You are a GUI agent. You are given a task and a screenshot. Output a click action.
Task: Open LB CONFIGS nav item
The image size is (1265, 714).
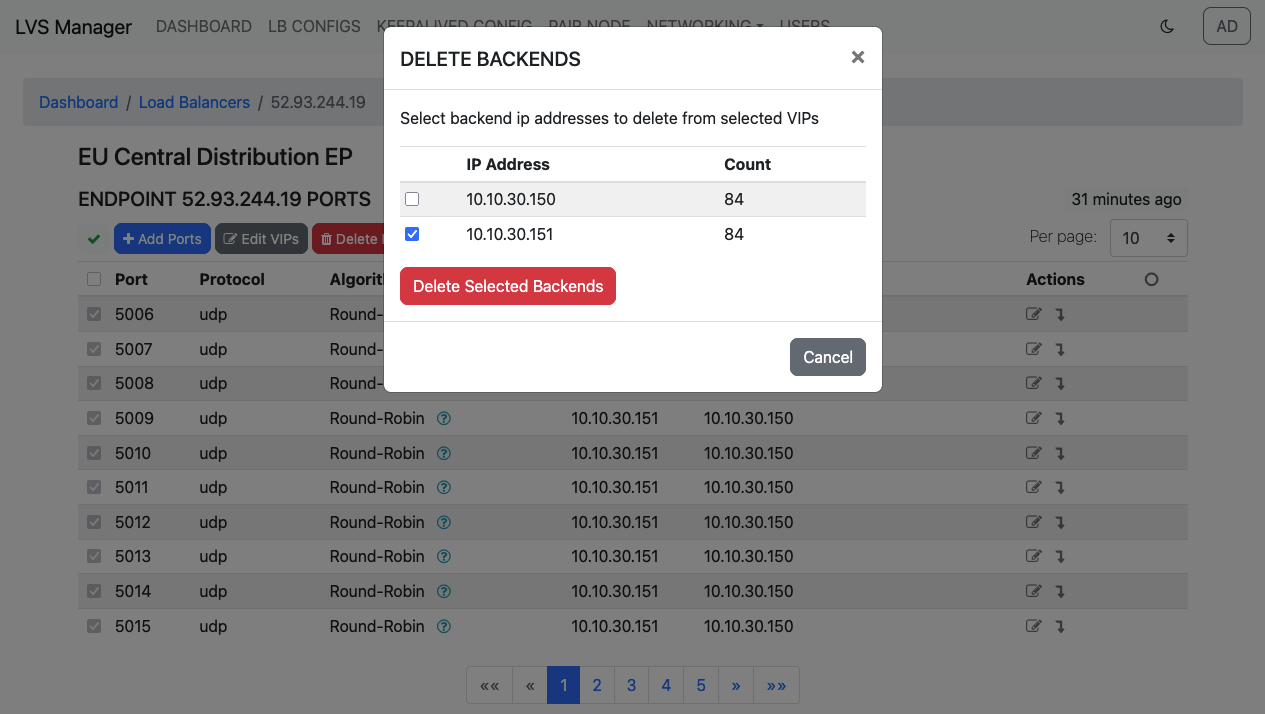[x=314, y=27]
